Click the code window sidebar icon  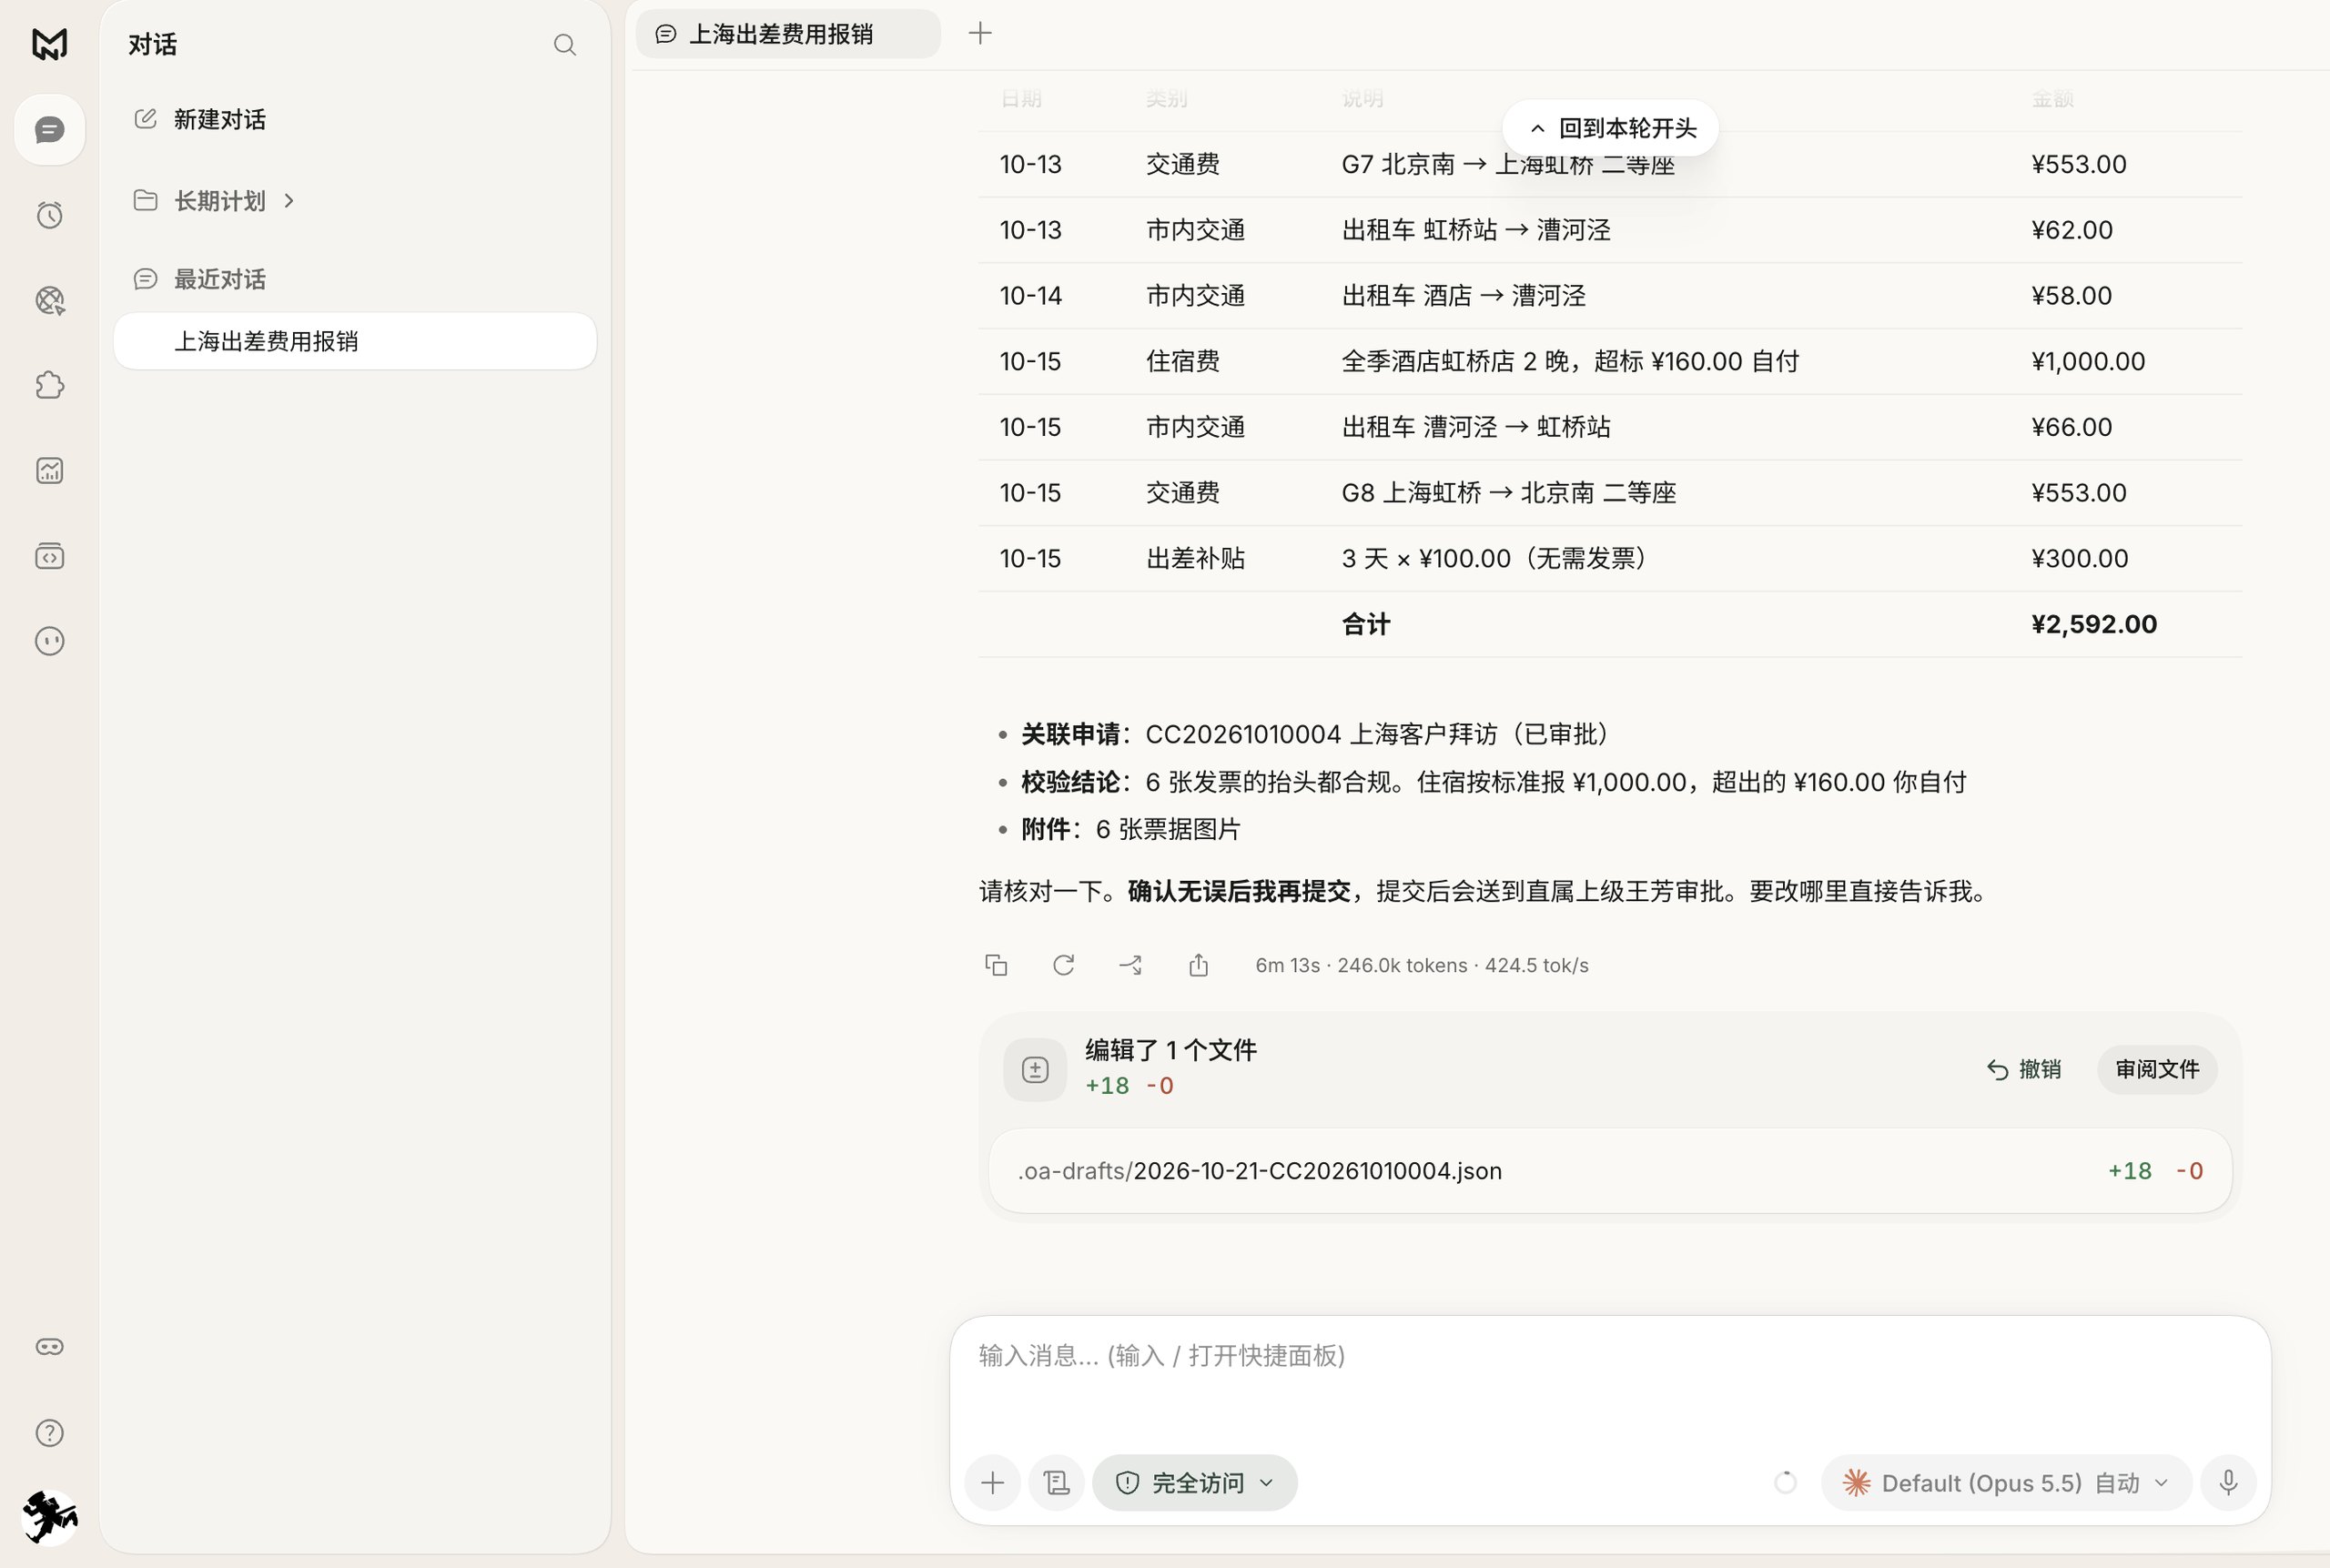(x=49, y=556)
